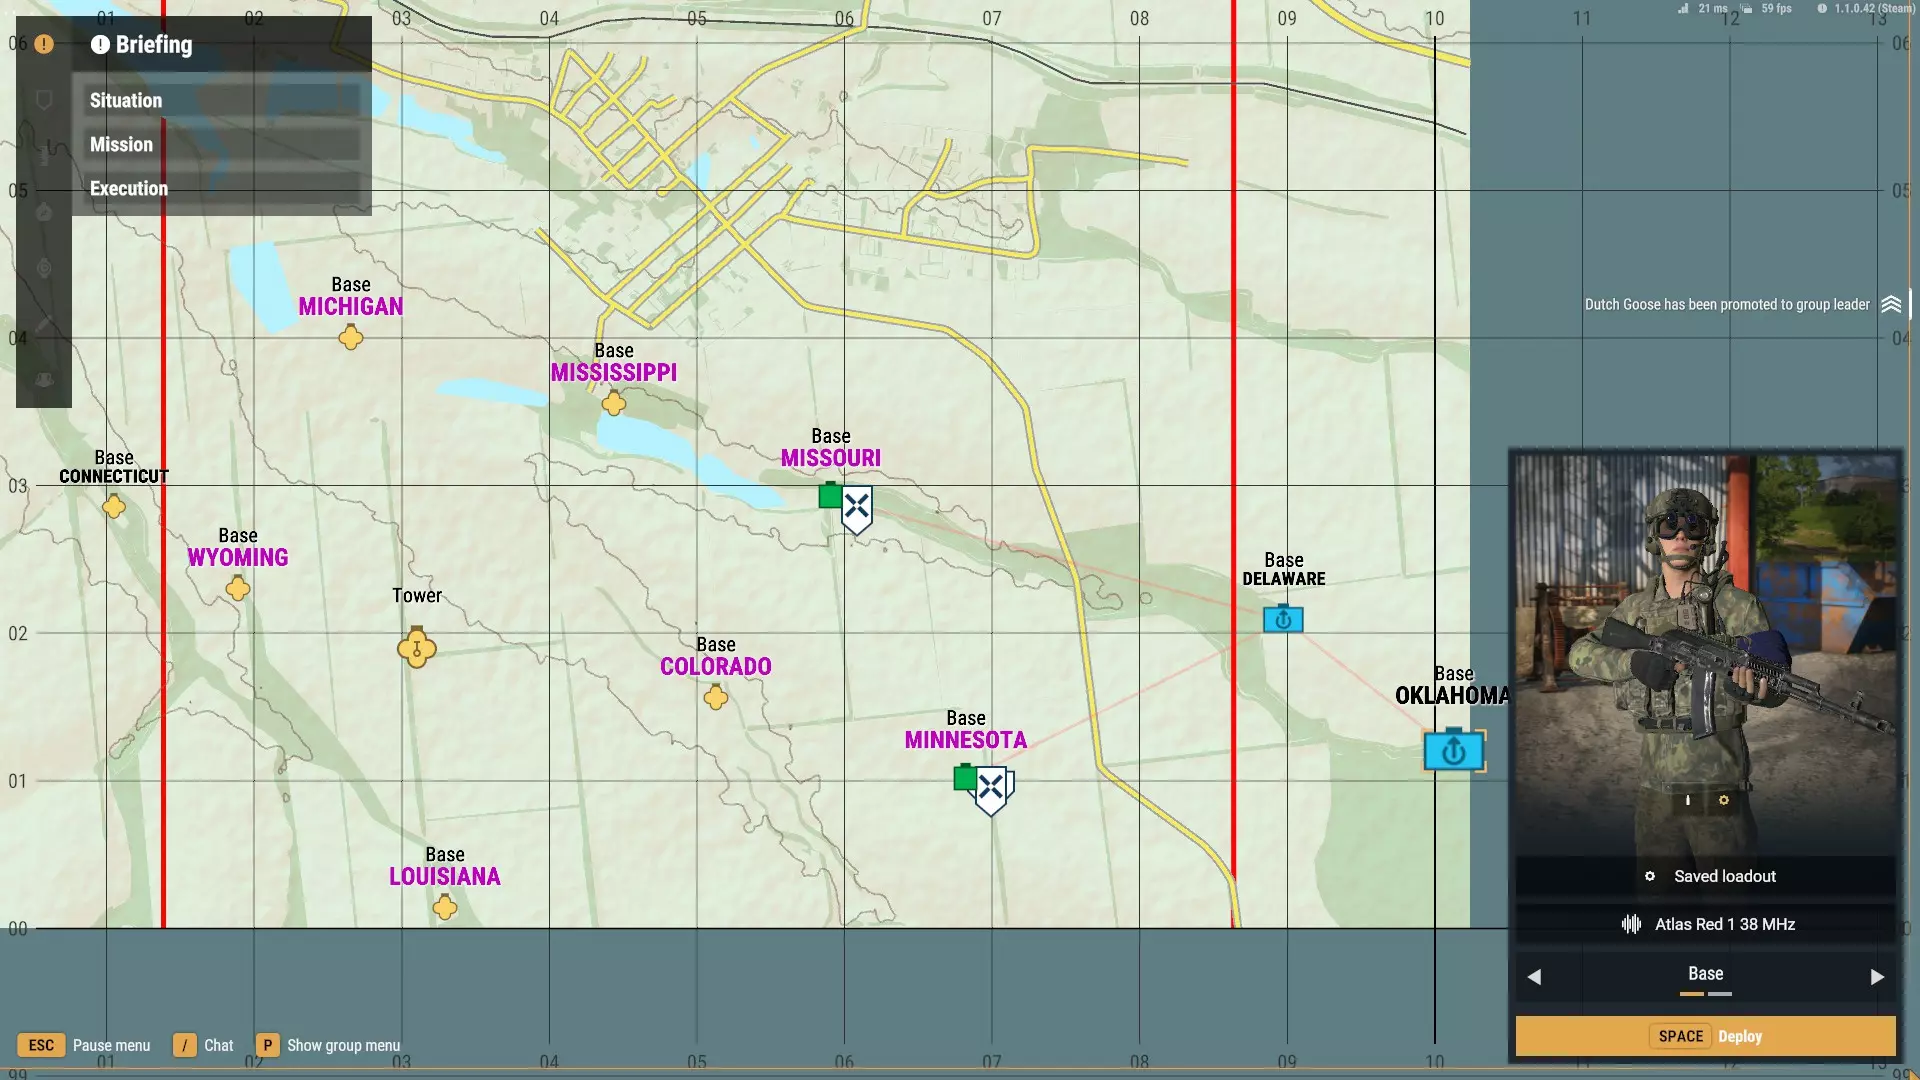Select the Base Delaware spawn icon
Screen dimensions: 1920x1080
click(x=1283, y=619)
